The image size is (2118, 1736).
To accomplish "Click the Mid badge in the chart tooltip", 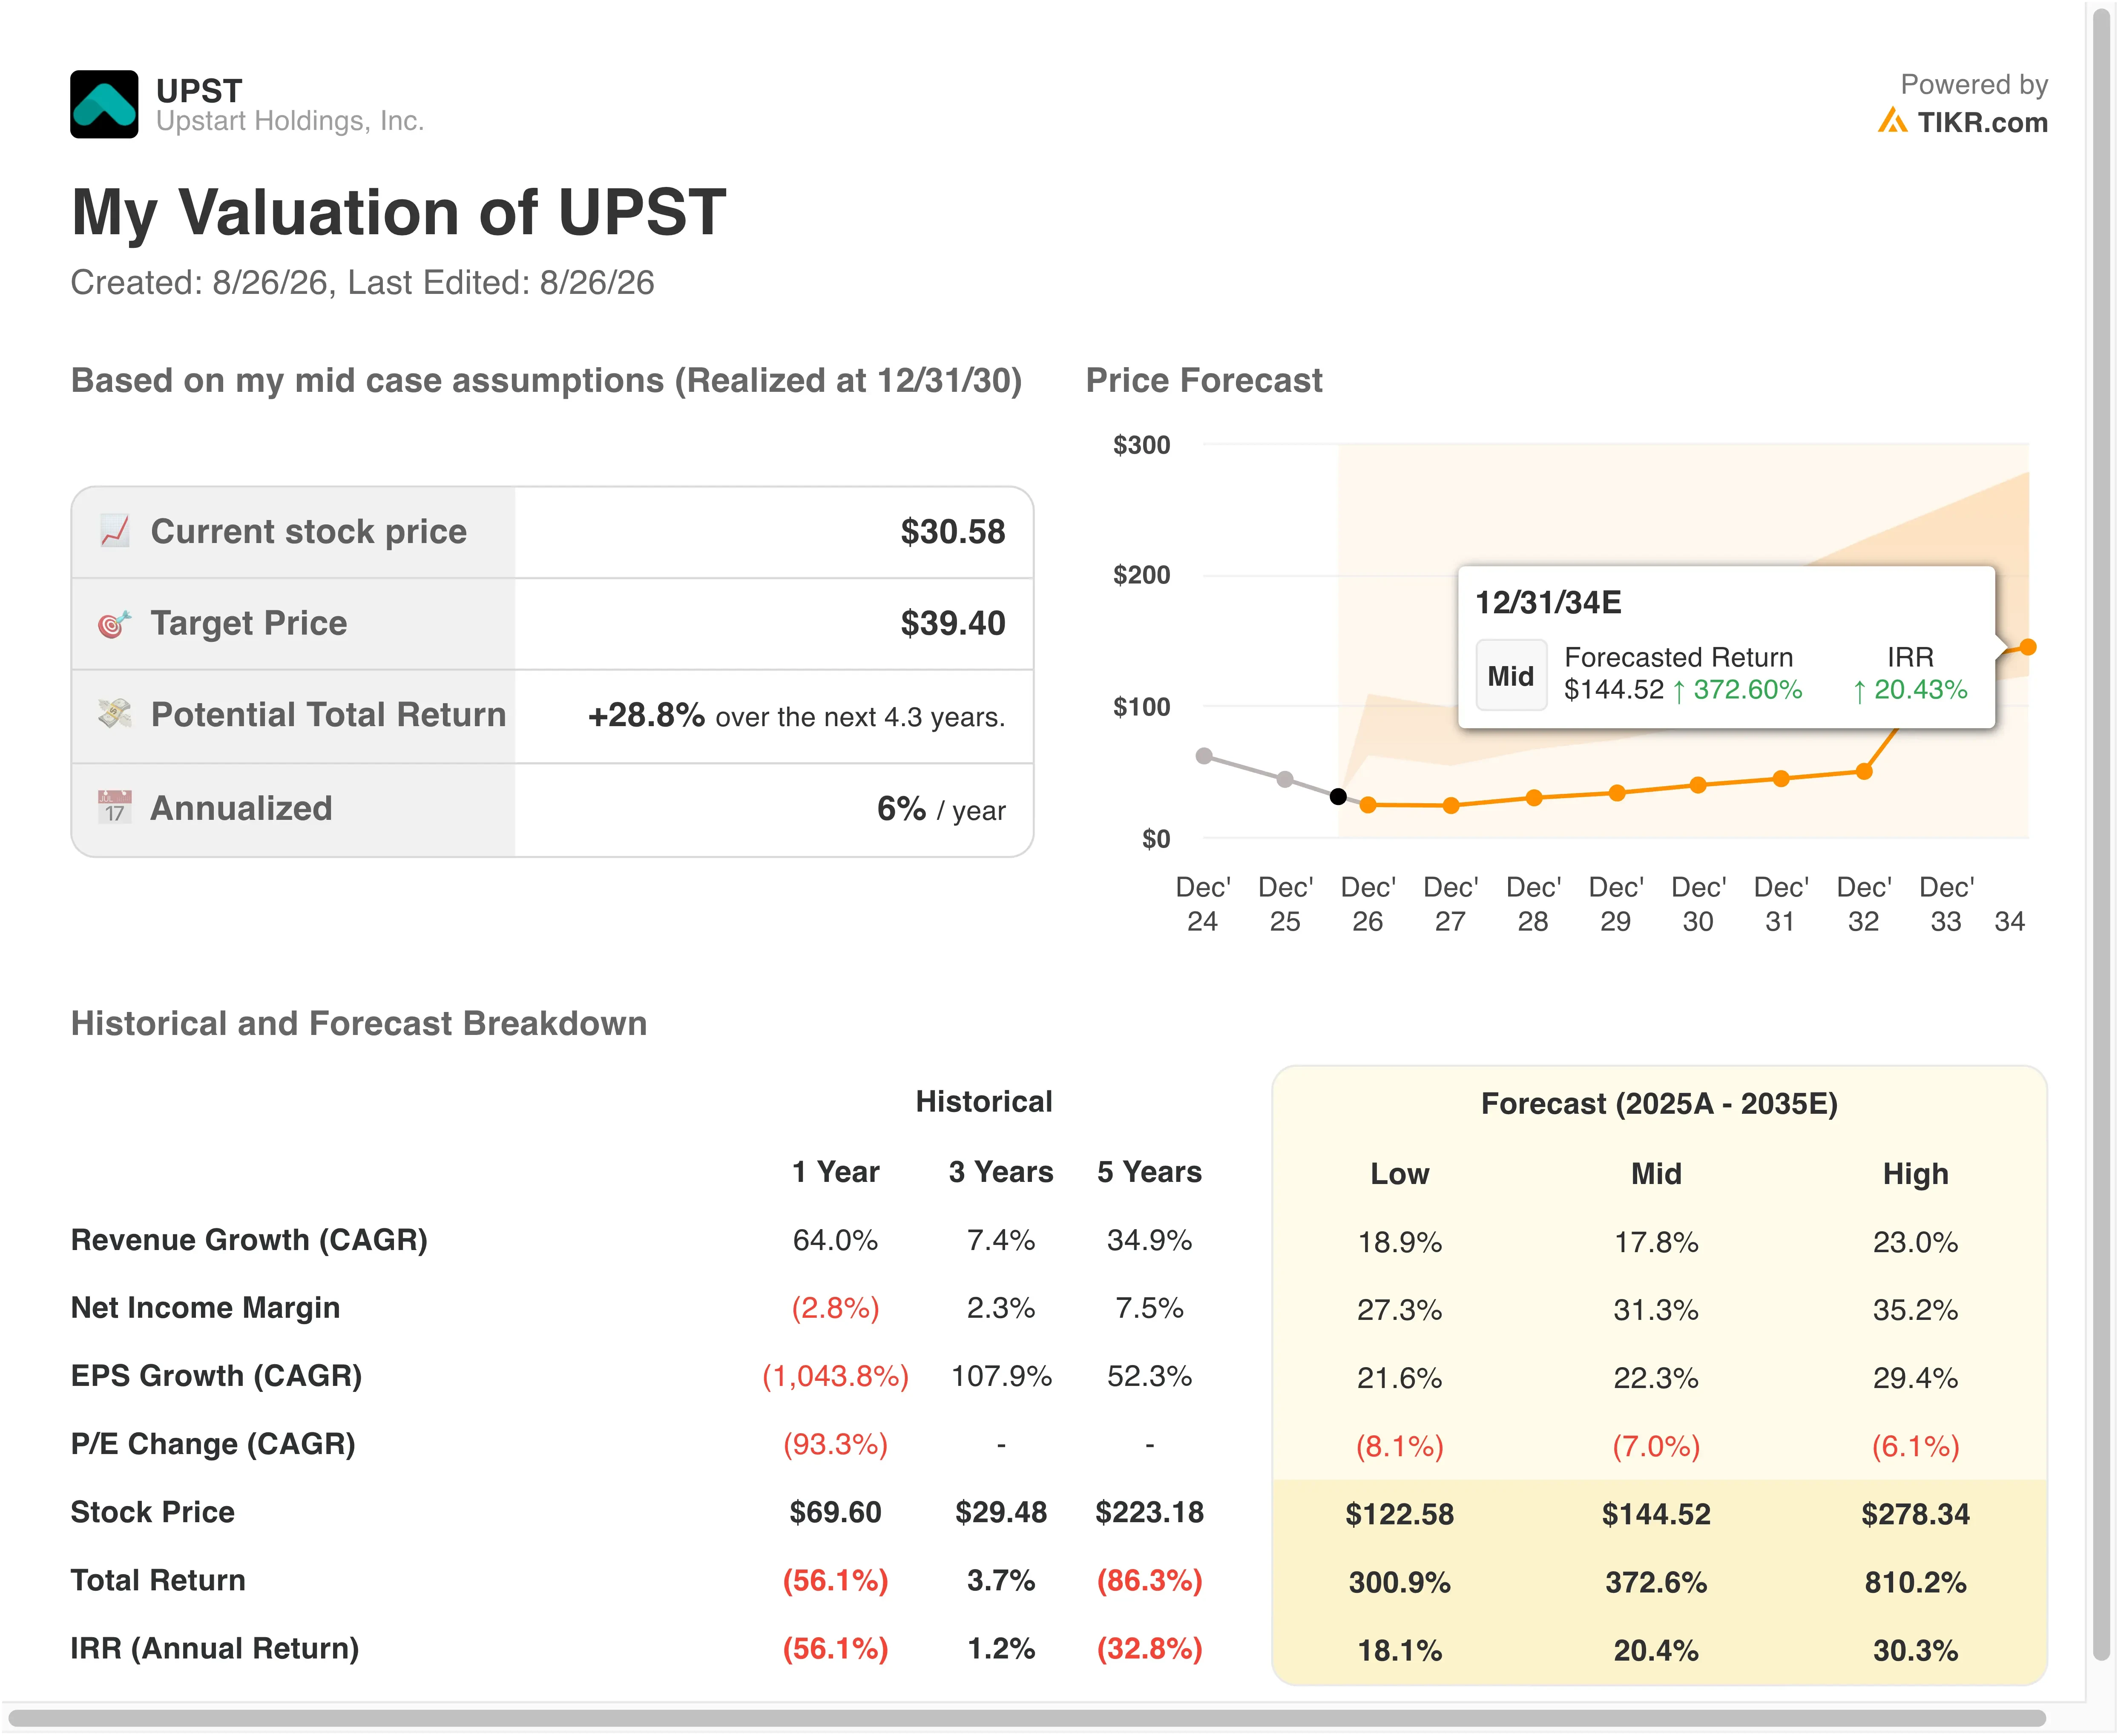I will [1510, 676].
